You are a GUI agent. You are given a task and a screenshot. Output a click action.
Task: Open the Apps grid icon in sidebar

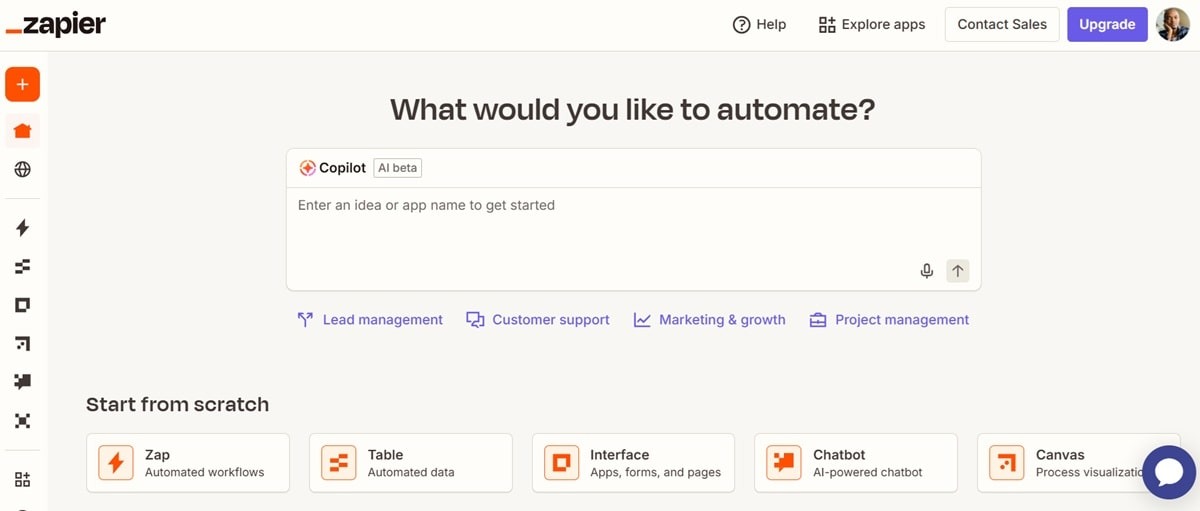22,479
